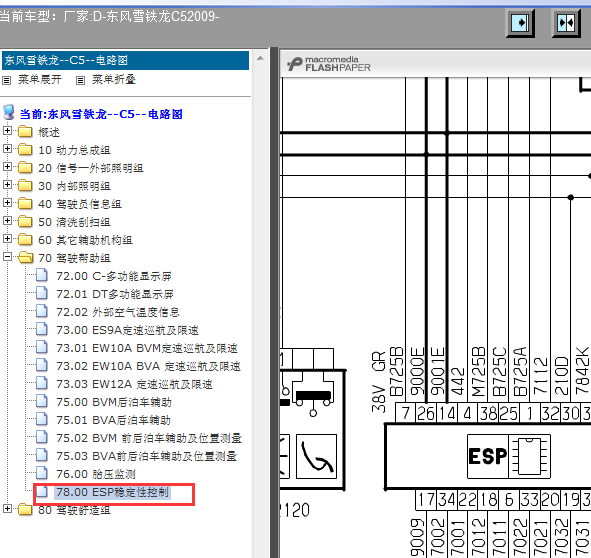Expand the 80 驾驶舒适组 node

click(x=7, y=509)
